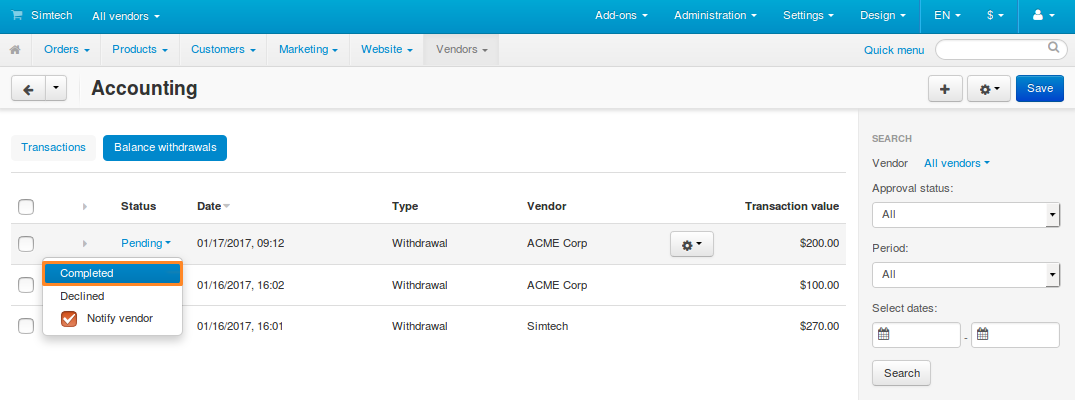
Task: Open the $ currency dropdown
Action: pyautogui.click(x=995, y=16)
